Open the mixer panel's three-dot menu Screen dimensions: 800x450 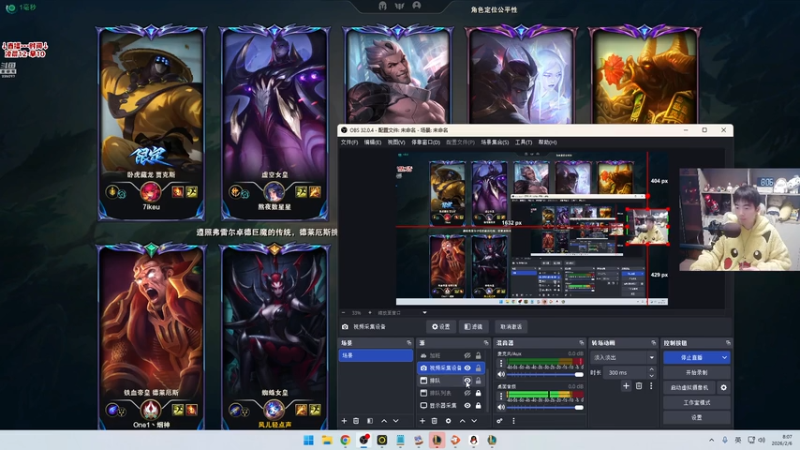pyautogui.click(x=513, y=421)
